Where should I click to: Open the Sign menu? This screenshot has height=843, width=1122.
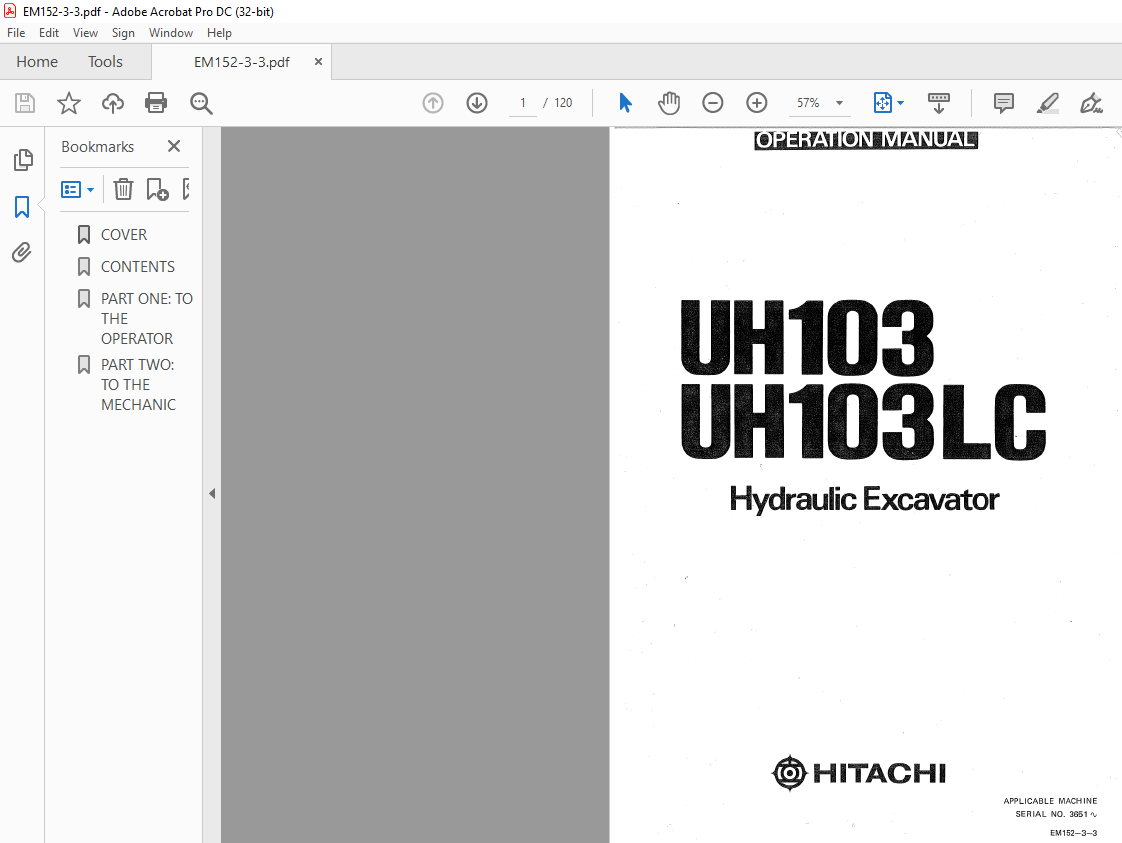pos(123,33)
